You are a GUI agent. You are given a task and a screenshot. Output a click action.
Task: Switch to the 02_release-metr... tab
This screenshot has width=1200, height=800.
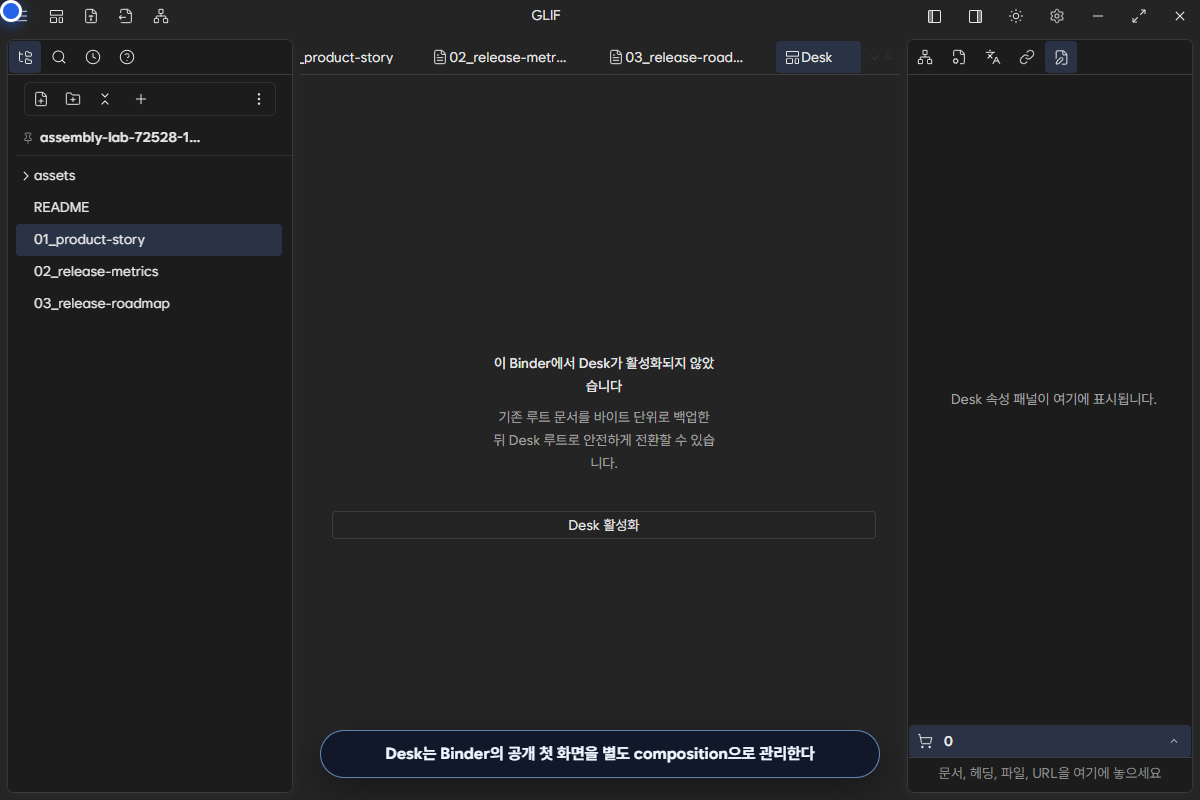(x=501, y=57)
